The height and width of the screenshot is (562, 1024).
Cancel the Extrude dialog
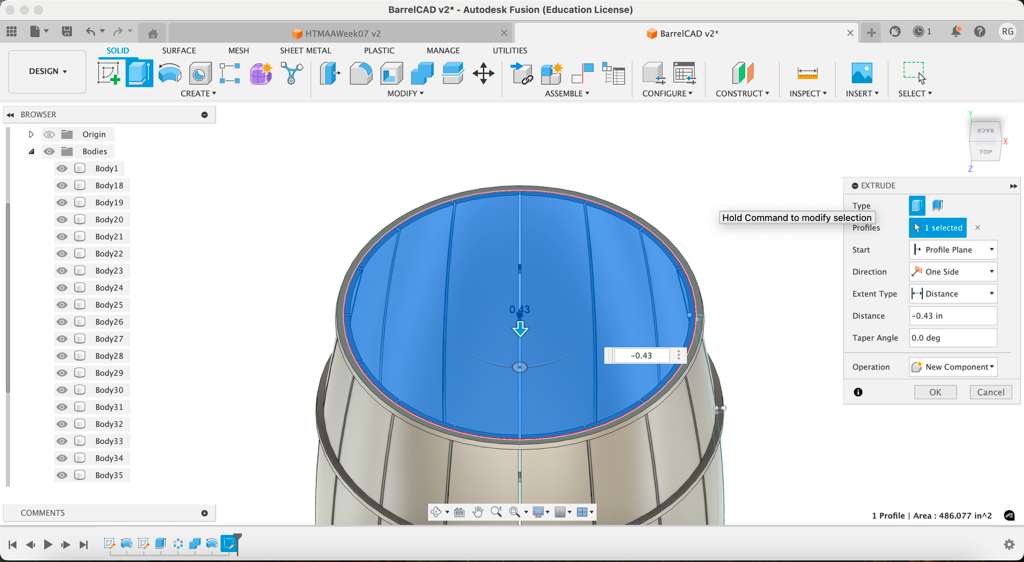[990, 392]
